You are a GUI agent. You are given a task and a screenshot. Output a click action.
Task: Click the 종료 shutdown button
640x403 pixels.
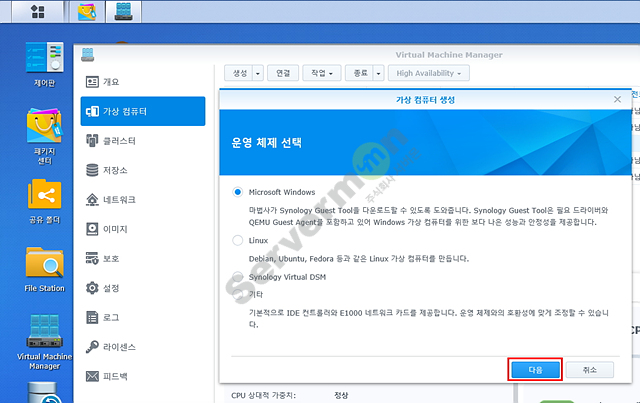360,73
